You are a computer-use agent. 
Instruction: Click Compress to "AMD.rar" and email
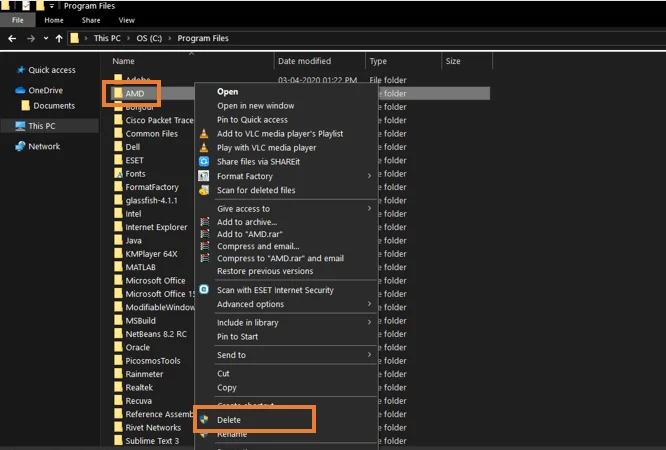(x=280, y=258)
